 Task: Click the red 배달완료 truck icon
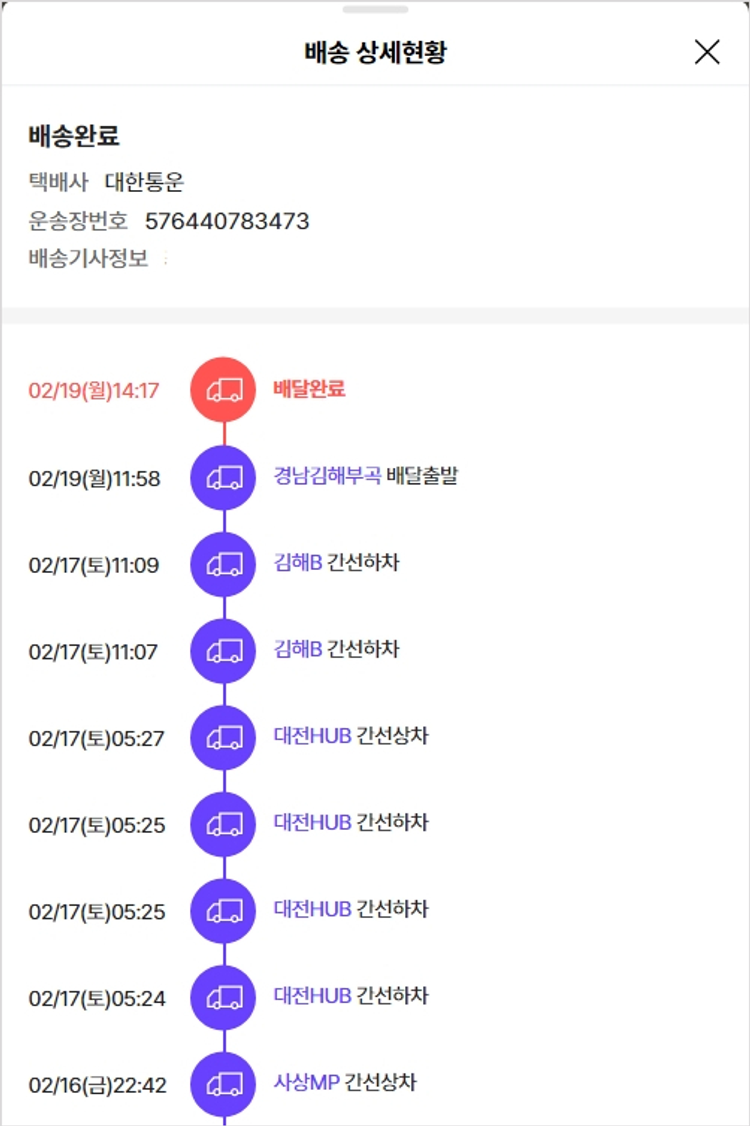pos(224,390)
